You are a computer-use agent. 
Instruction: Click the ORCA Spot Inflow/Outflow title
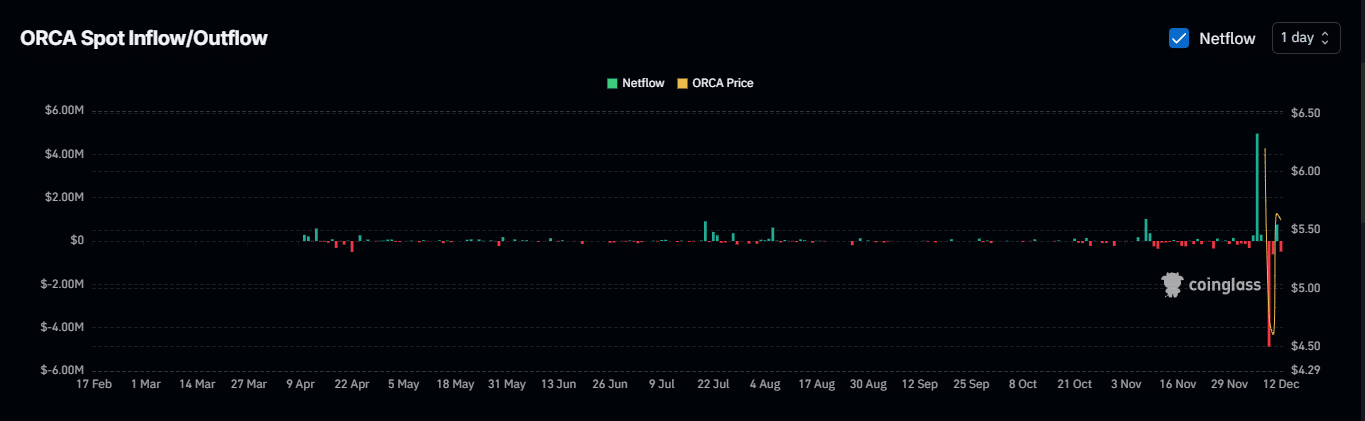(144, 38)
